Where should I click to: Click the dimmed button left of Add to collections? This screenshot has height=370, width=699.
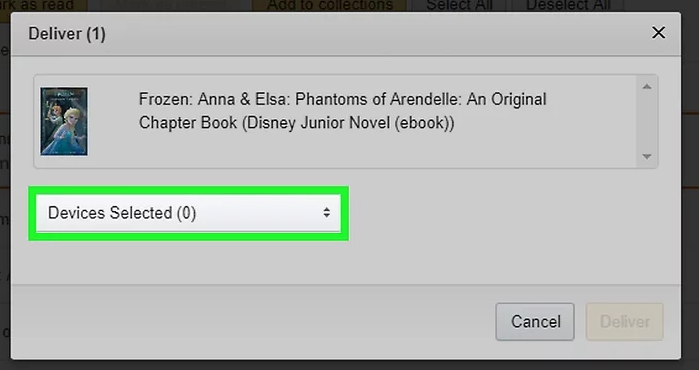click(169, 5)
